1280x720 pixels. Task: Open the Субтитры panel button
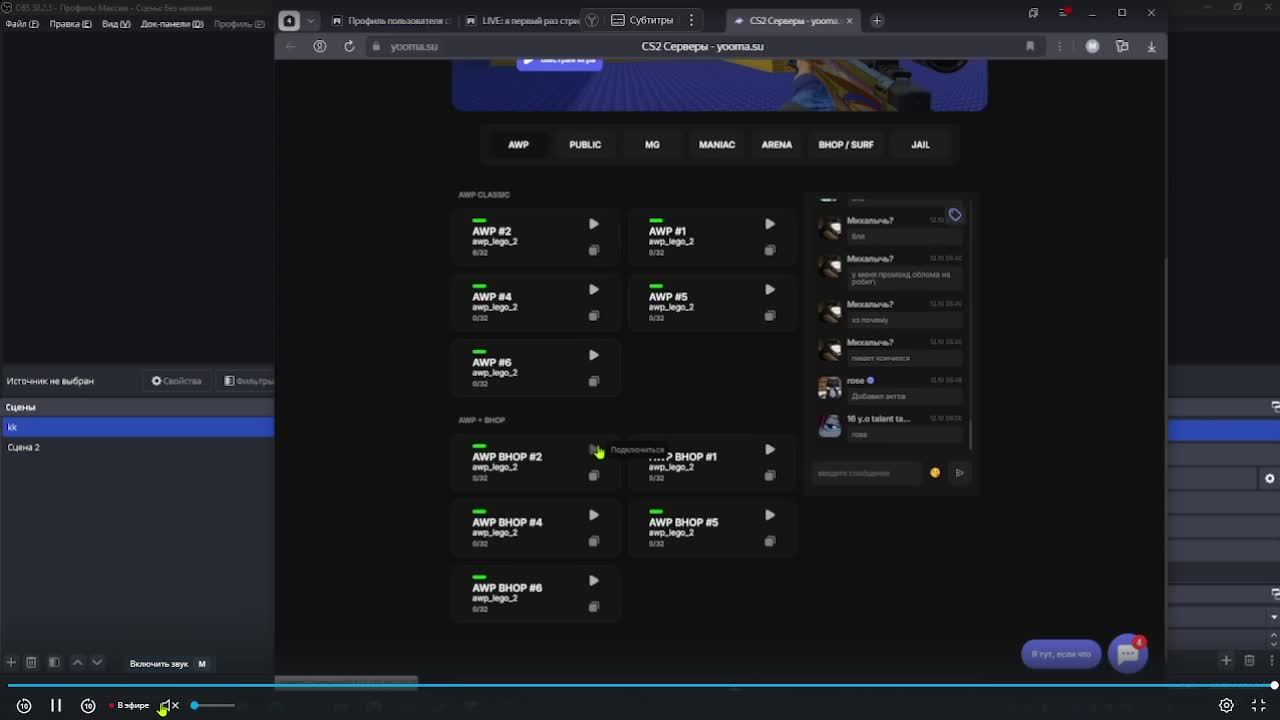pos(641,20)
